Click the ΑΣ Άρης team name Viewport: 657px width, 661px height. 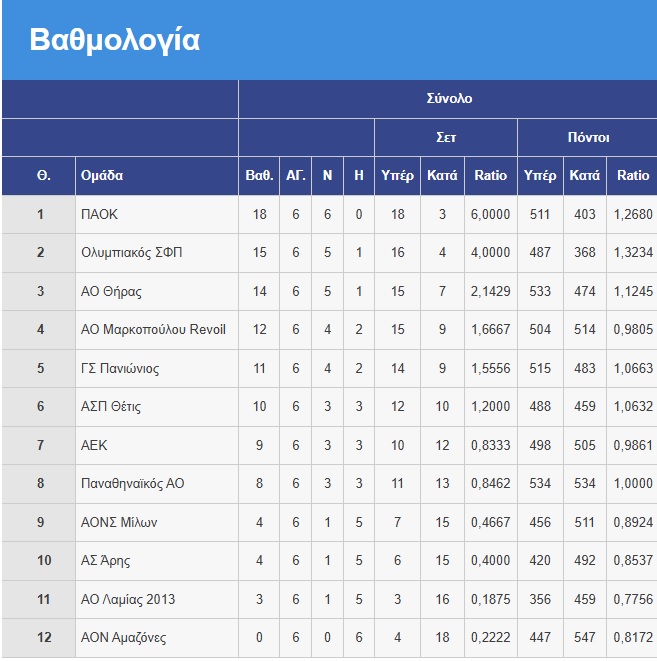click(106, 561)
